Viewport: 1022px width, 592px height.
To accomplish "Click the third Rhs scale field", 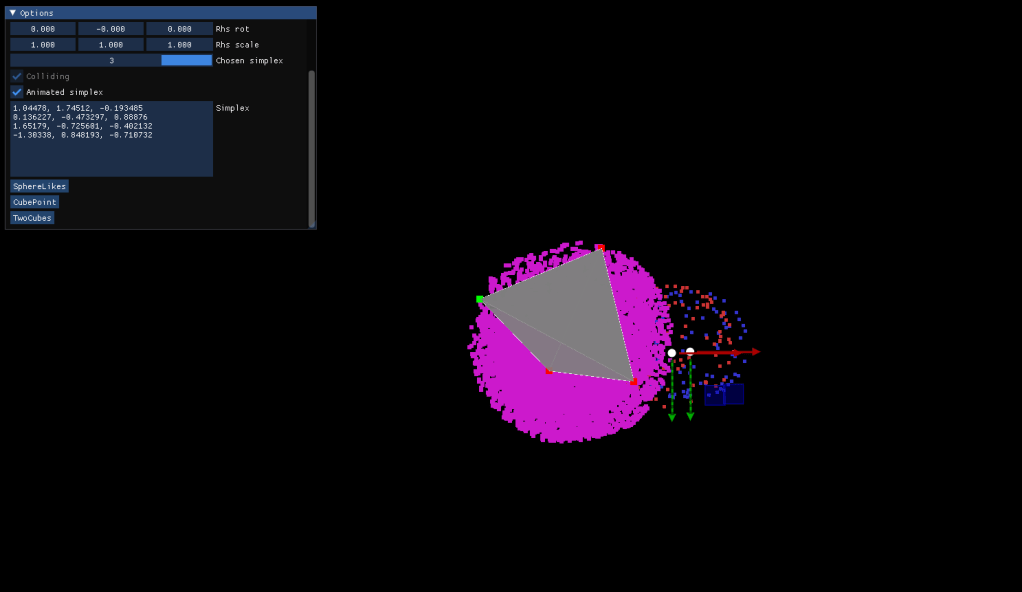I will (x=179, y=45).
